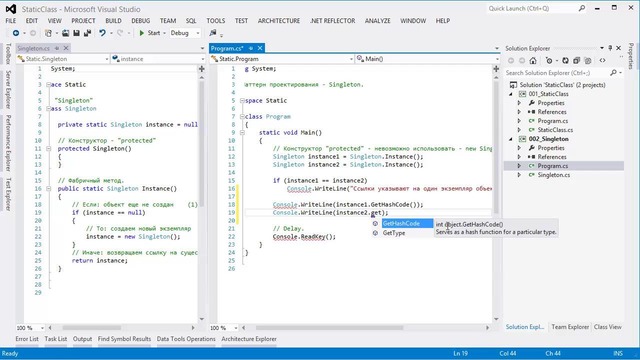This screenshot has height=360, width=640.
Task: Click the Find in Files toolbar icon
Action: click(x=213, y=33)
